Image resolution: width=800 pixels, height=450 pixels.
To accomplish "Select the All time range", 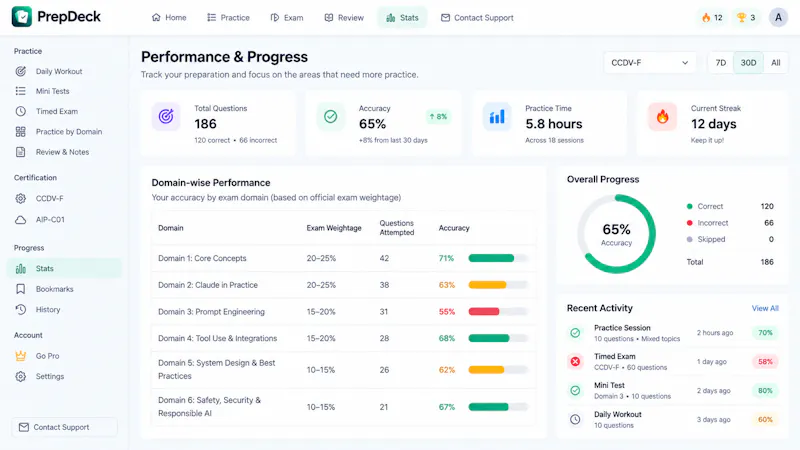I will pos(776,63).
